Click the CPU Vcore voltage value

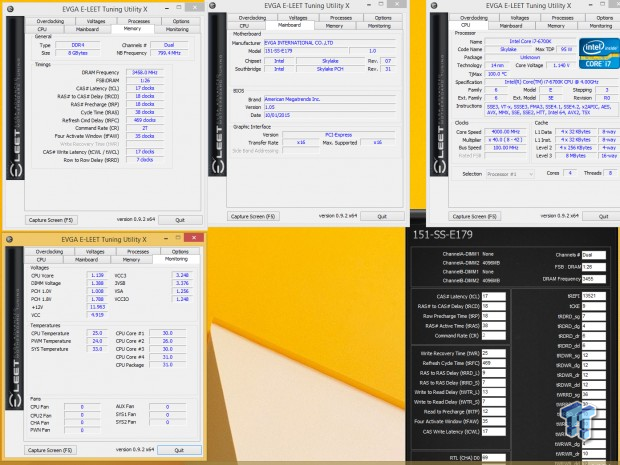[x=97, y=275]
